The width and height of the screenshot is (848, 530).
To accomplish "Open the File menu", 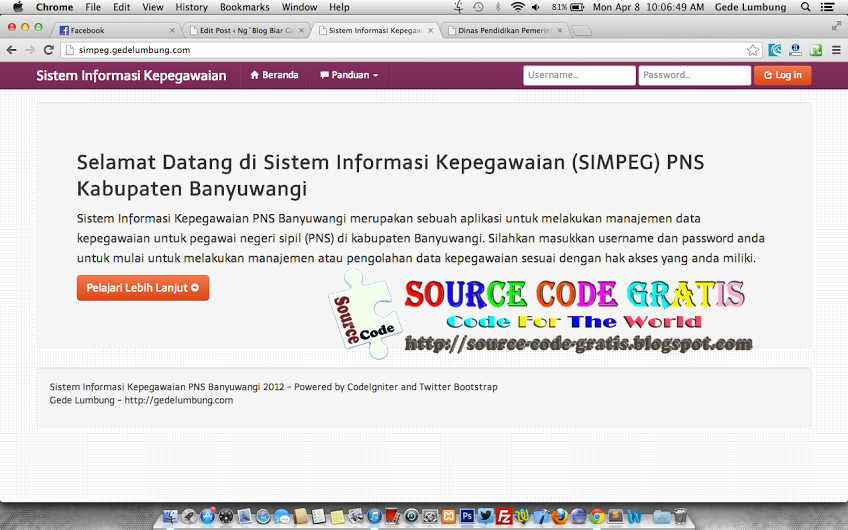I will pos(93,7).
